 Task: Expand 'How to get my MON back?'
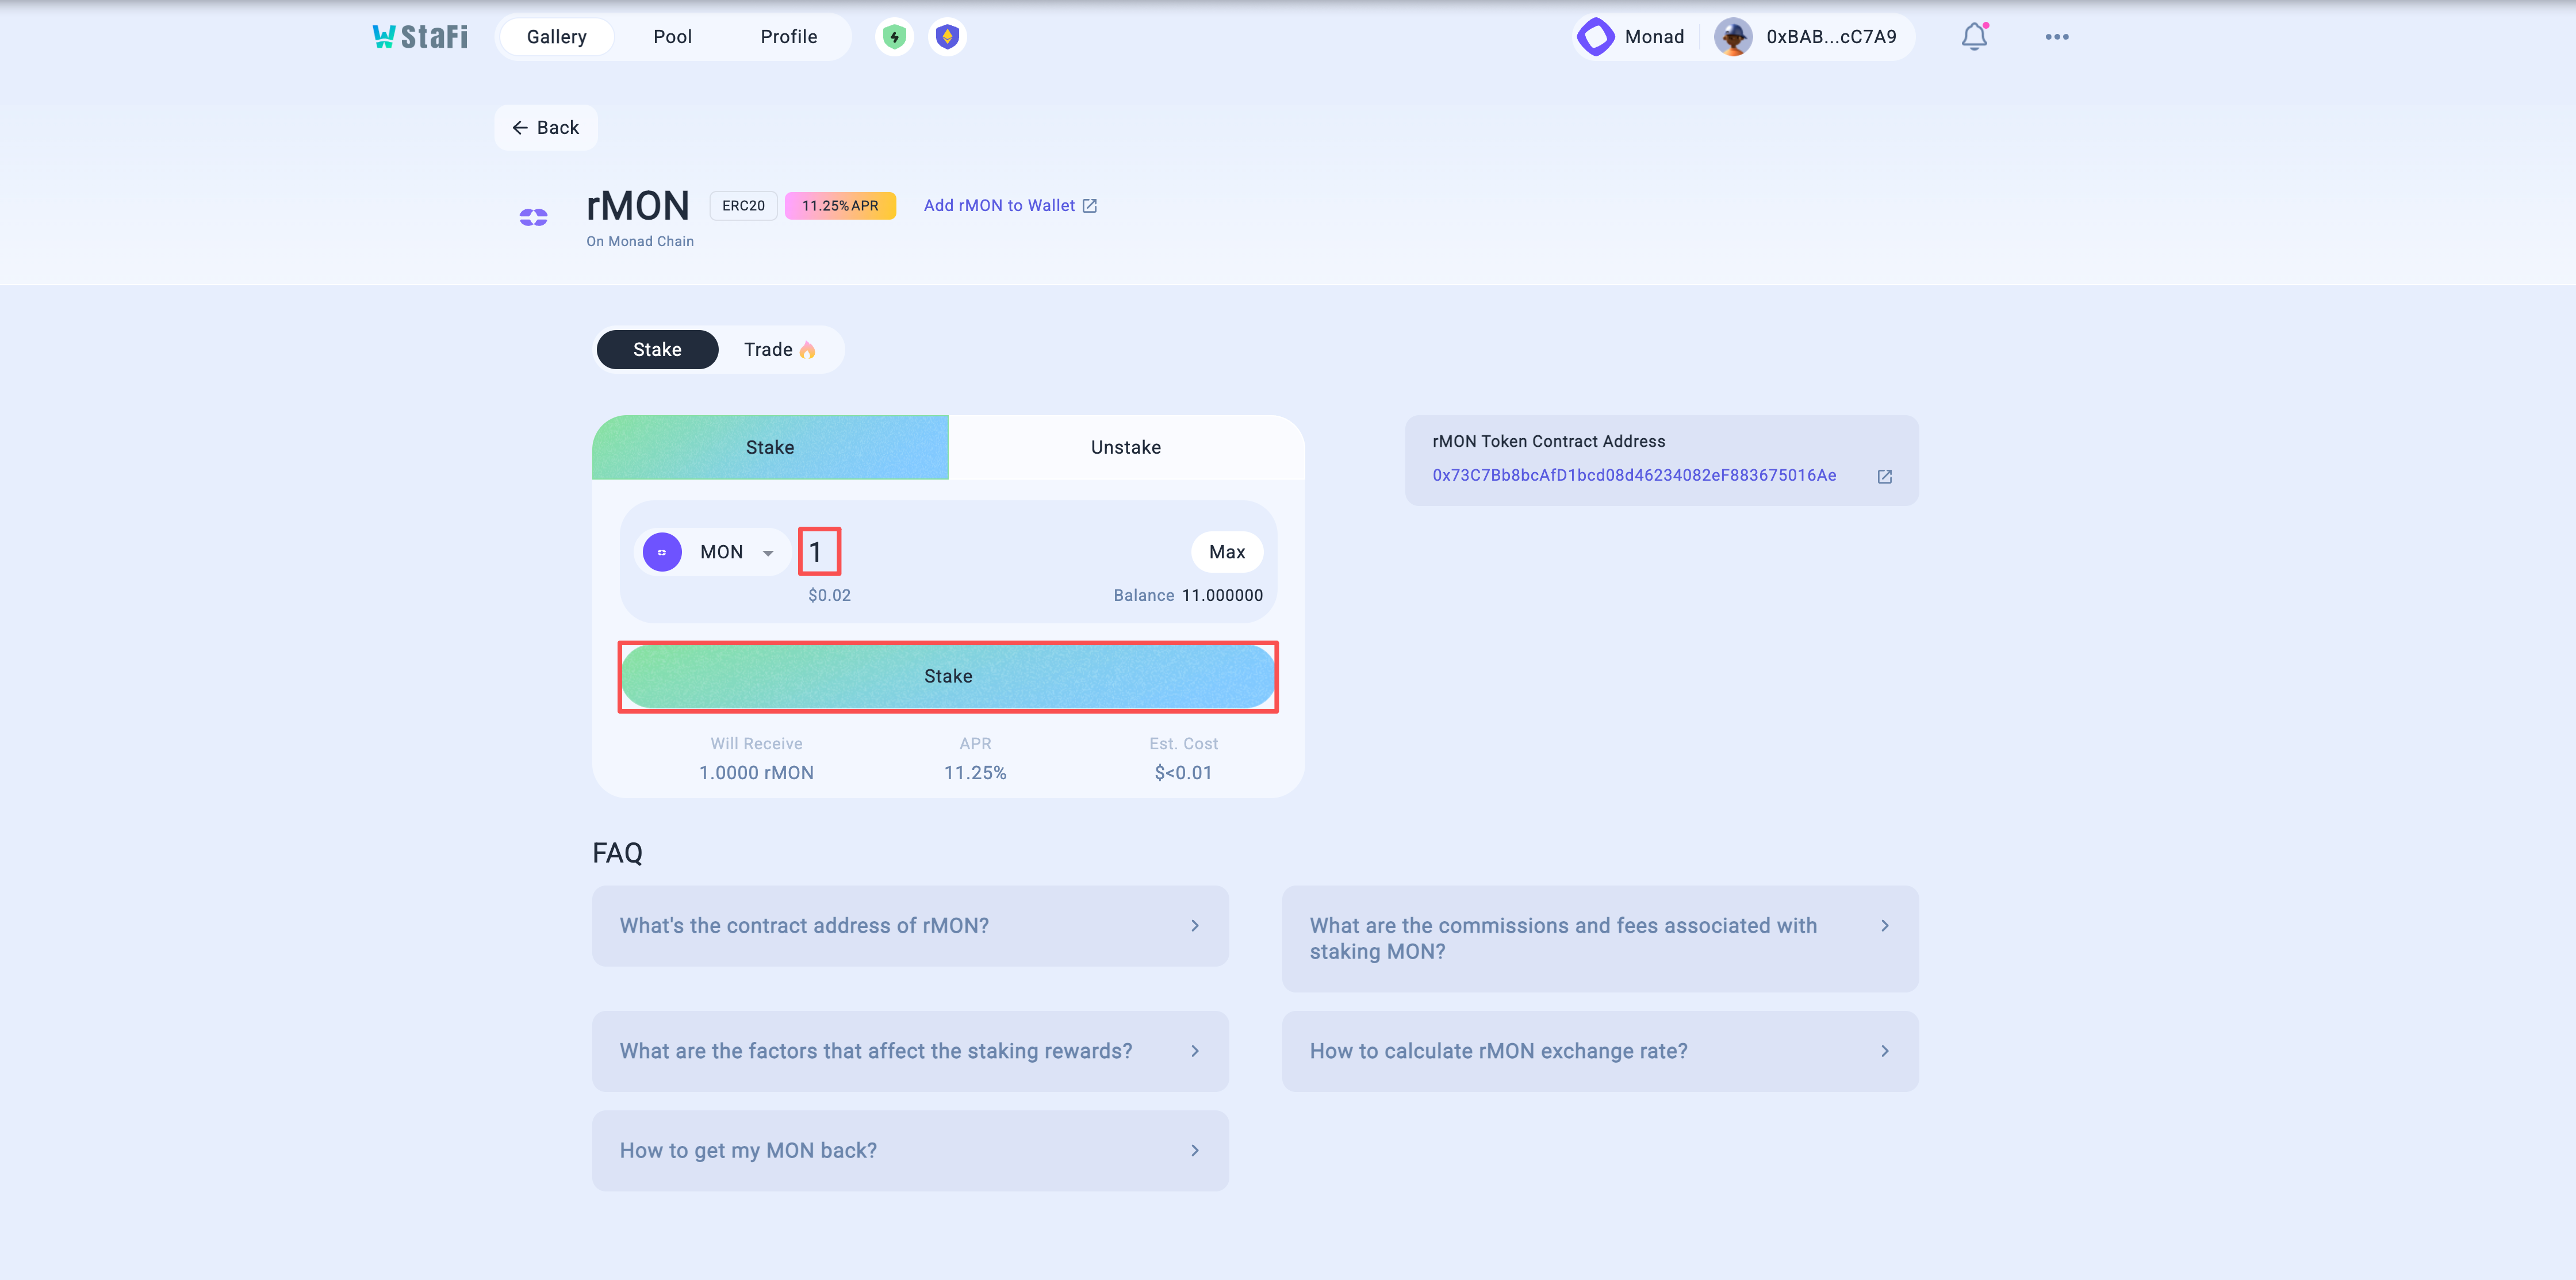[x=909, y=1150]
